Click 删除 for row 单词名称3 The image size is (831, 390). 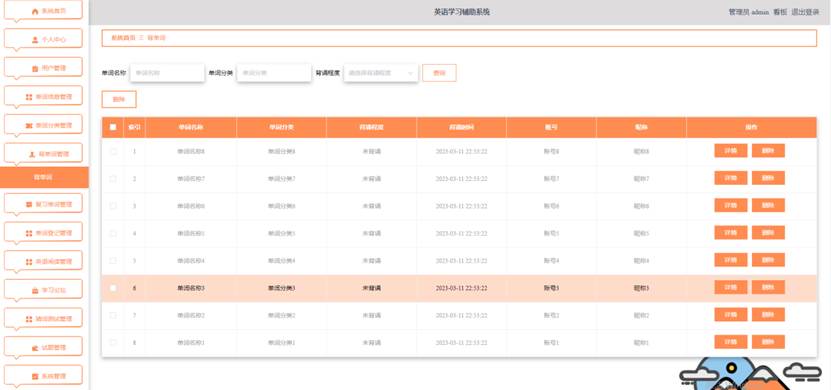click(768, 287)
